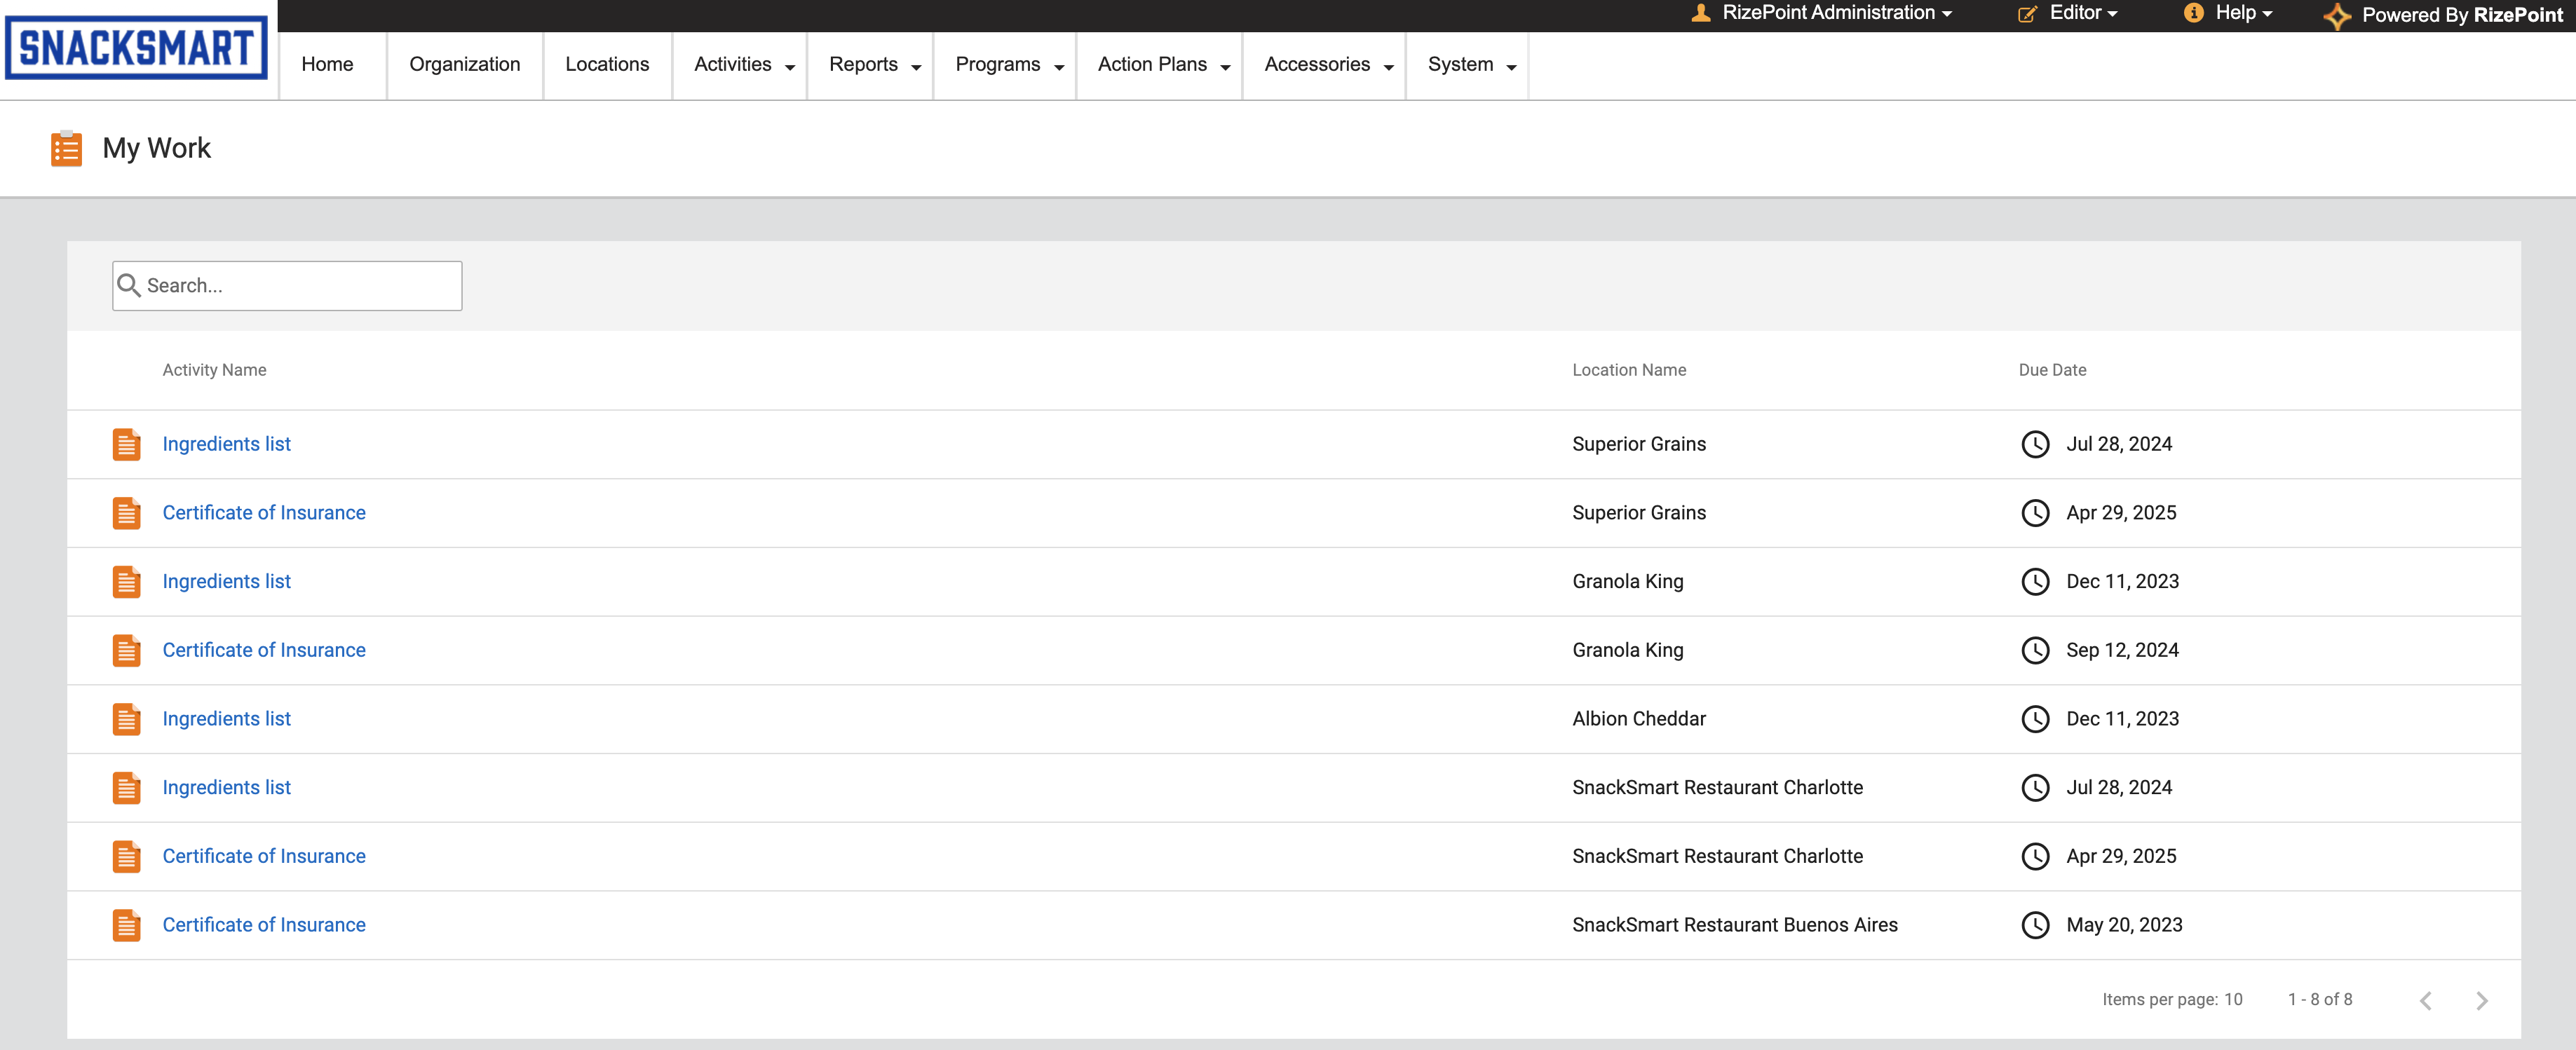Expand RizePoint Administration user menu
This screenshot has width=2576, height=1050.
coord(1821,13)
